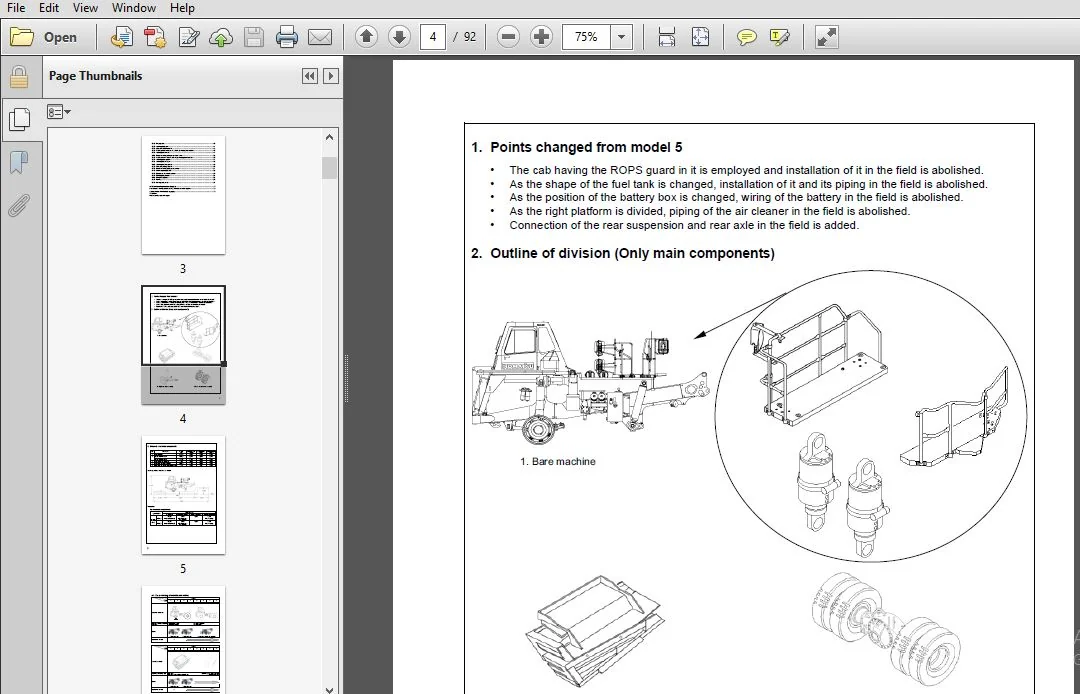Viewport: 1080px width, 694px height.
Task: Go to previous page with up arrow
Action: pos(366,36)
